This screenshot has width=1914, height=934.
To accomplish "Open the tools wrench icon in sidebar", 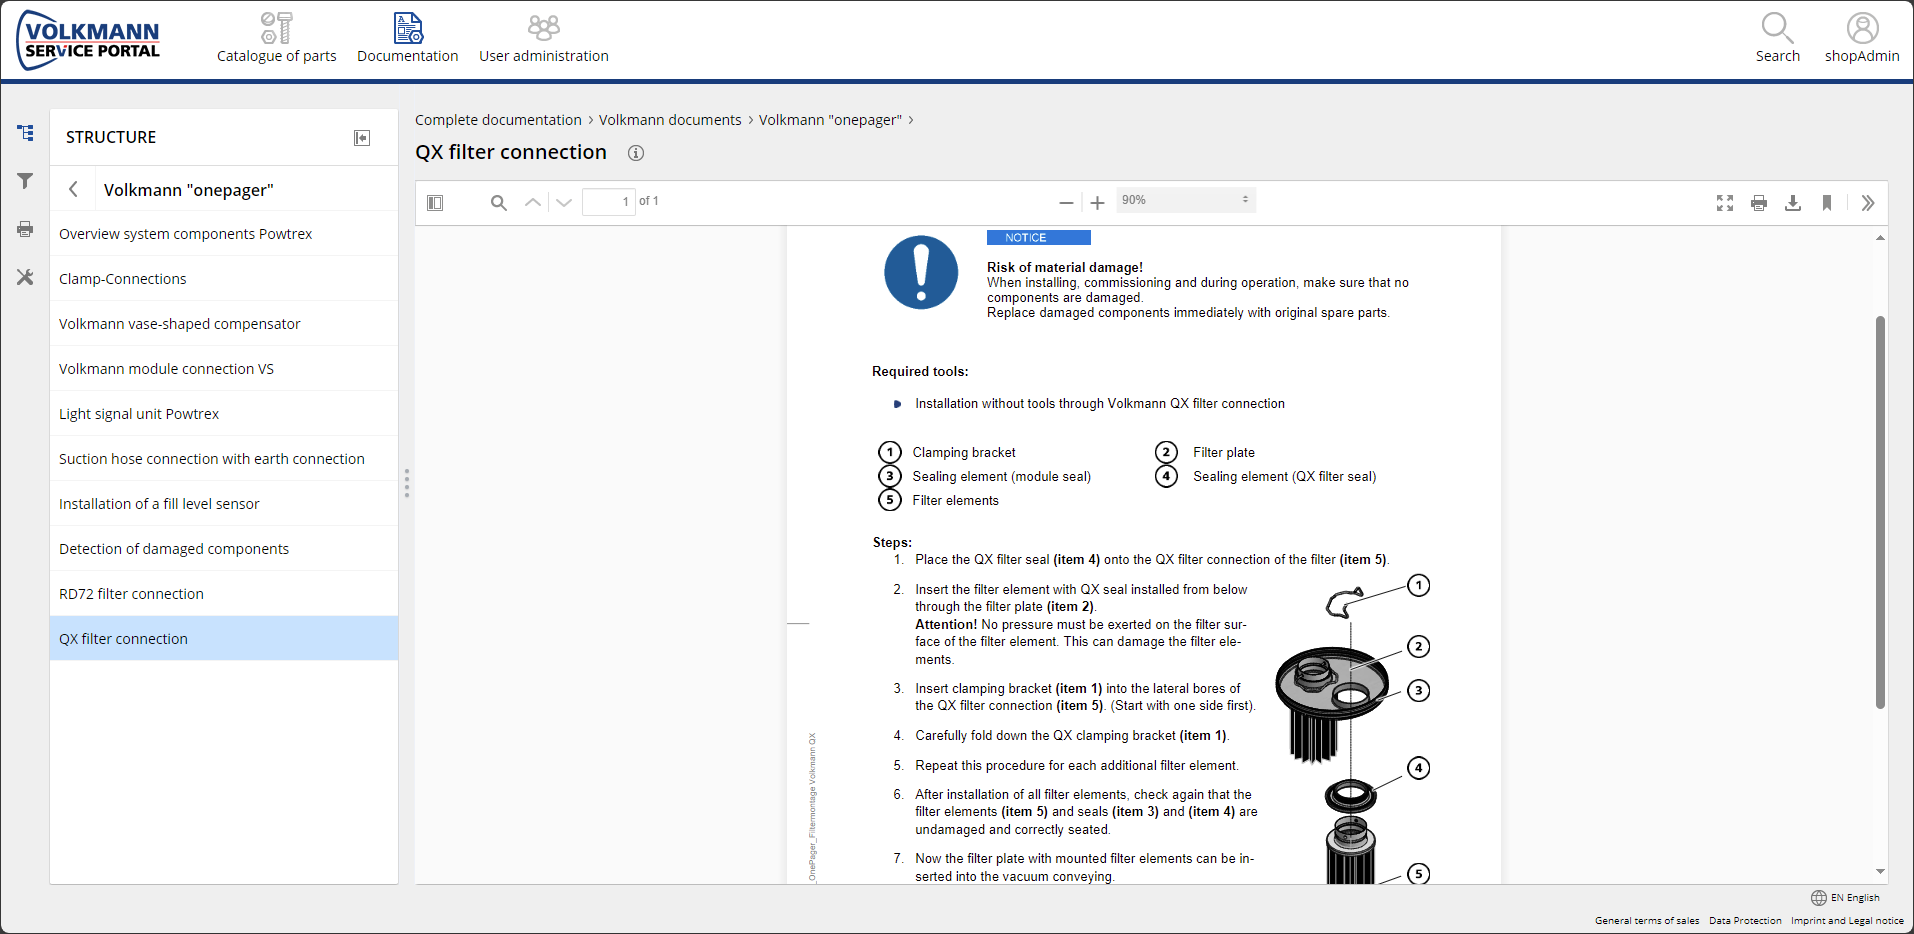I will pos(25,277).
